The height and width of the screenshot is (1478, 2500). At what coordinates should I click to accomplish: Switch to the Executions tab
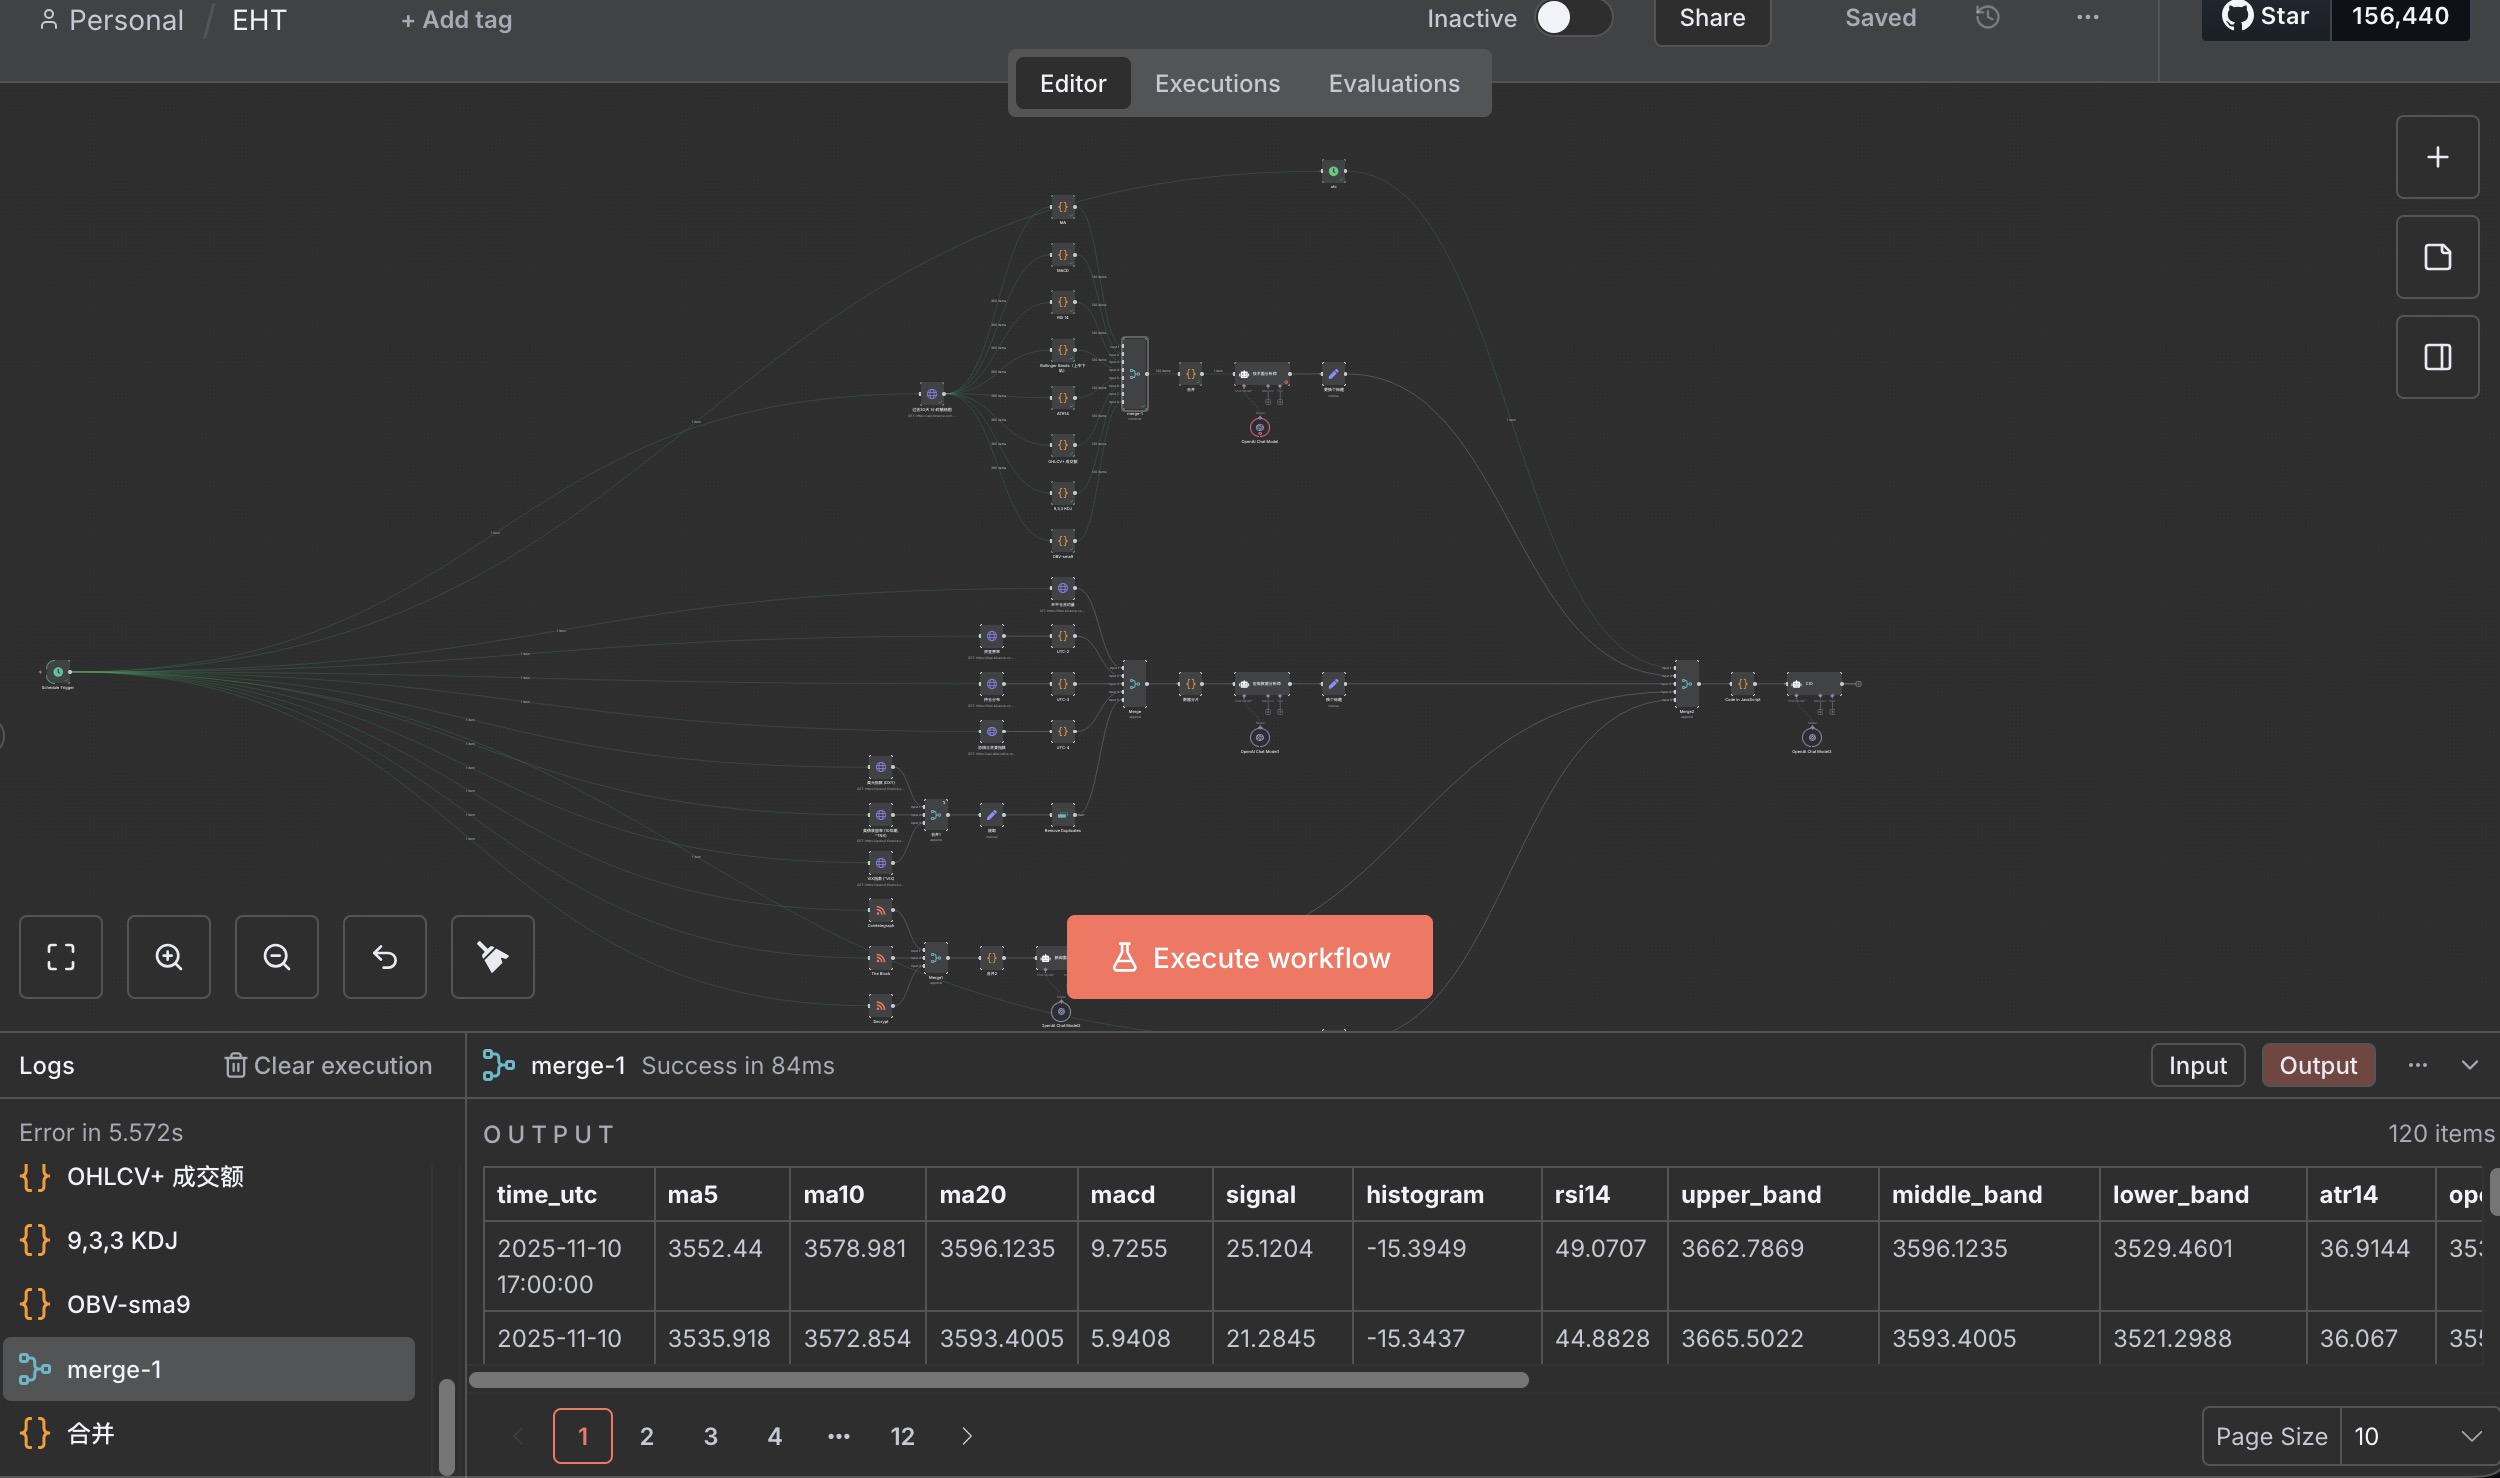[1217, 83]
